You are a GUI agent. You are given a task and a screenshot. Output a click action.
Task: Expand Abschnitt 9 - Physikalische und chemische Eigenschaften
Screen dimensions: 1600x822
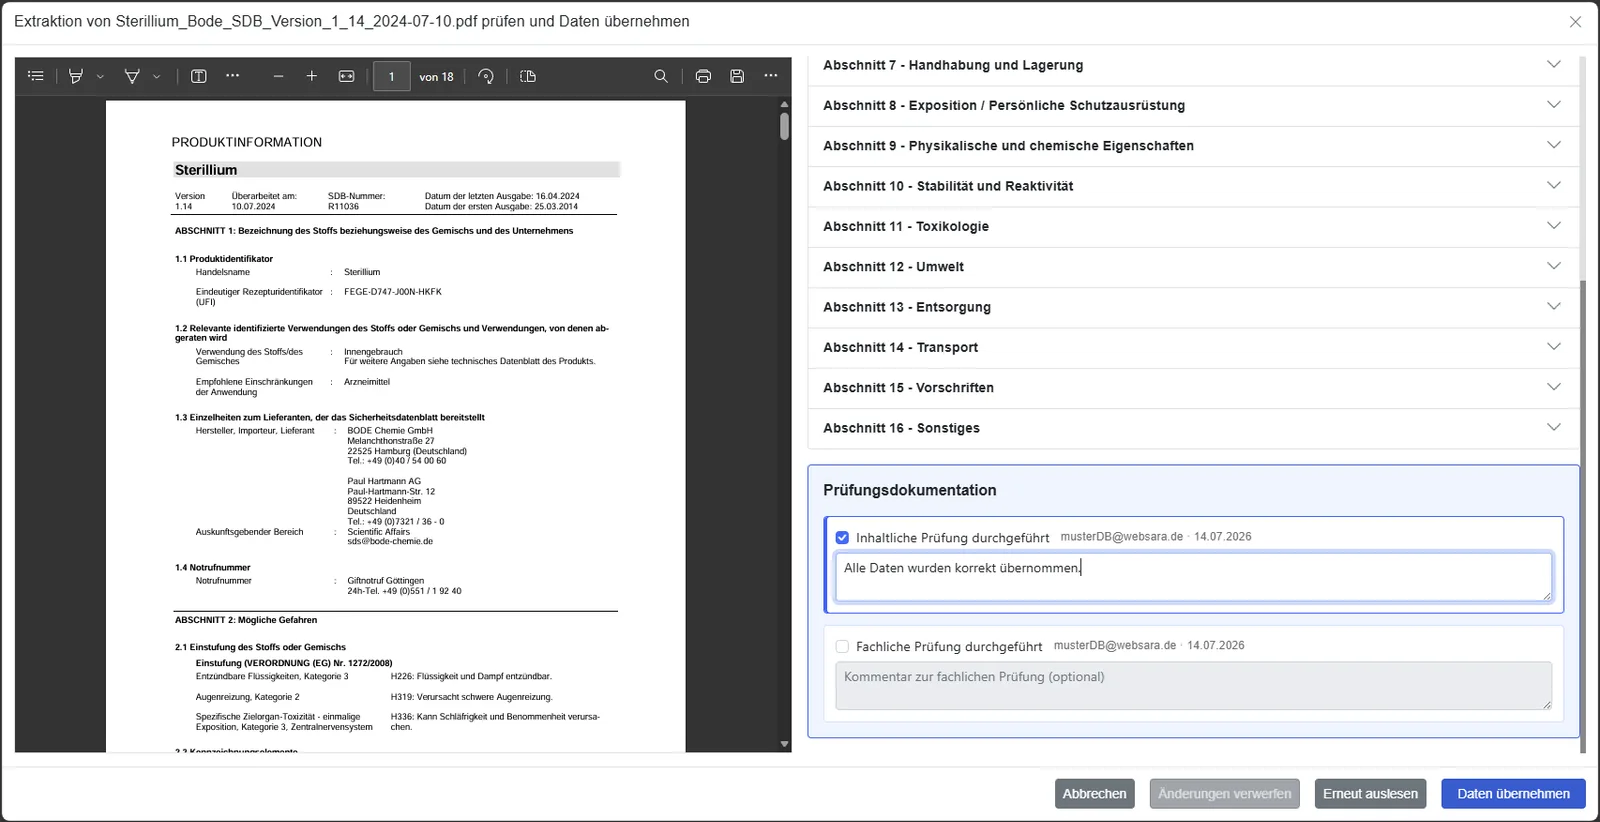pos(1193,146)
